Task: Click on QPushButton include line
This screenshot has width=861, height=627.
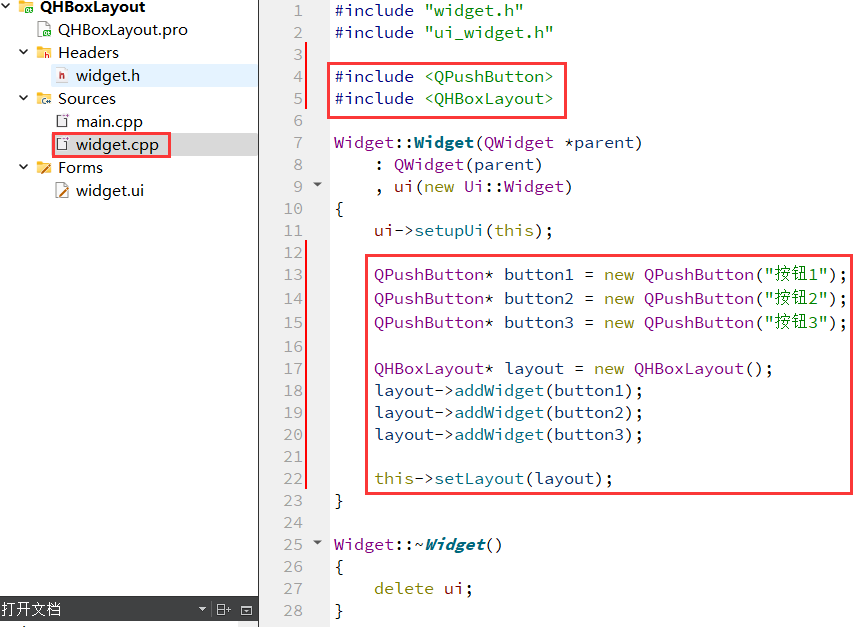Action: click(x=444, y=76)
